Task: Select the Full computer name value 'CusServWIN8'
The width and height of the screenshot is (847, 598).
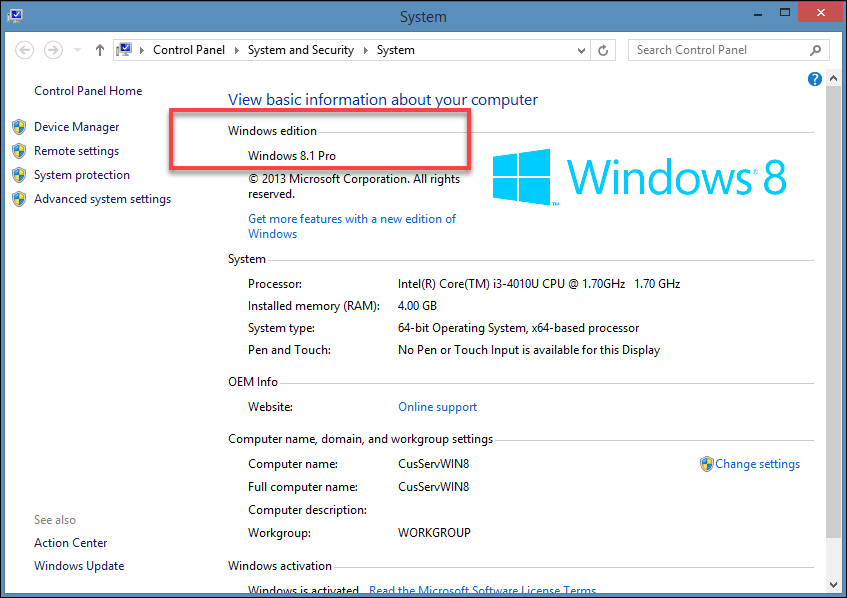Action: (434, 487)
